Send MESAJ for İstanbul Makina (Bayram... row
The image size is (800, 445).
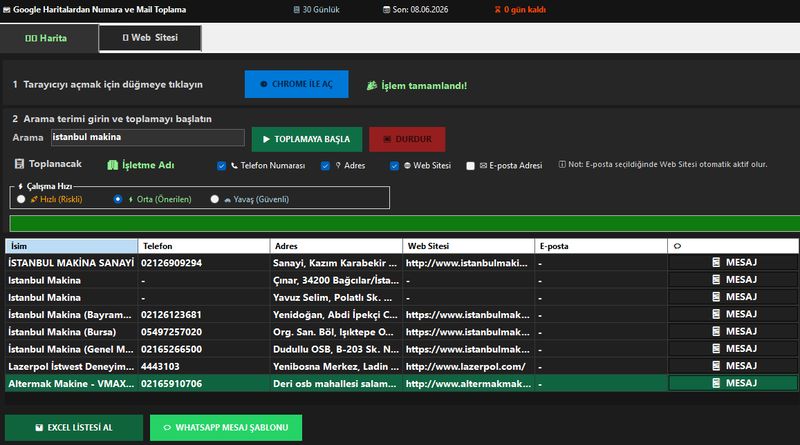tap(733, 314)
